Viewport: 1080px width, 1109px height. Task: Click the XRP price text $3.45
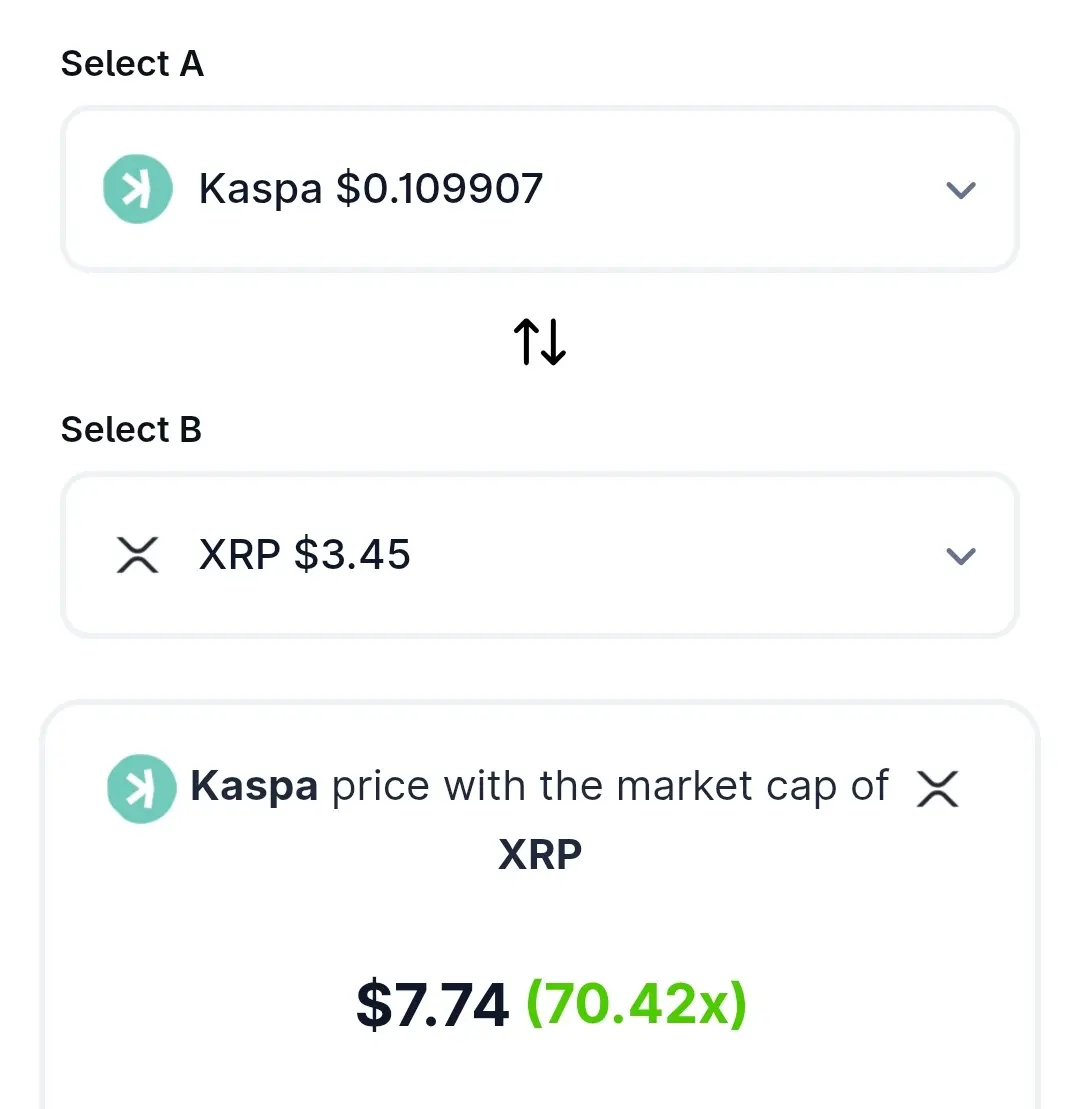click(352, 554)
